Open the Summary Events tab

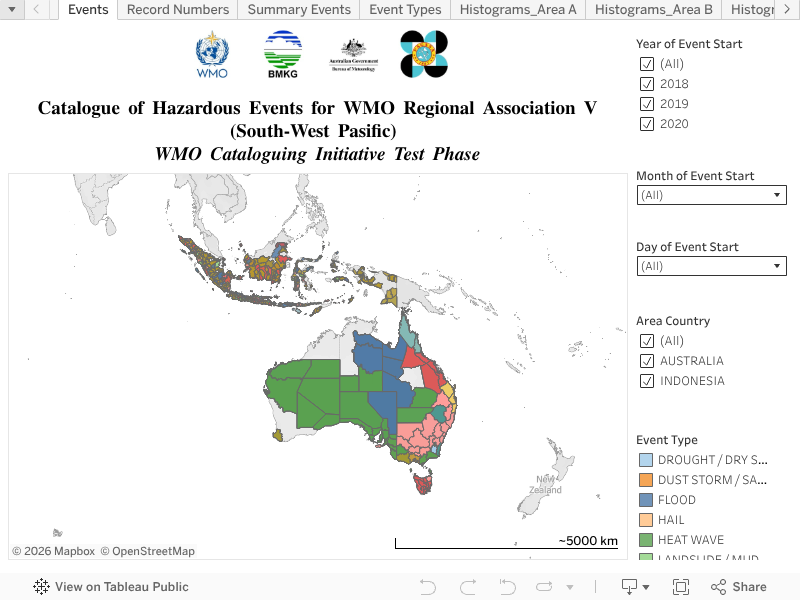tap(299, 10)
